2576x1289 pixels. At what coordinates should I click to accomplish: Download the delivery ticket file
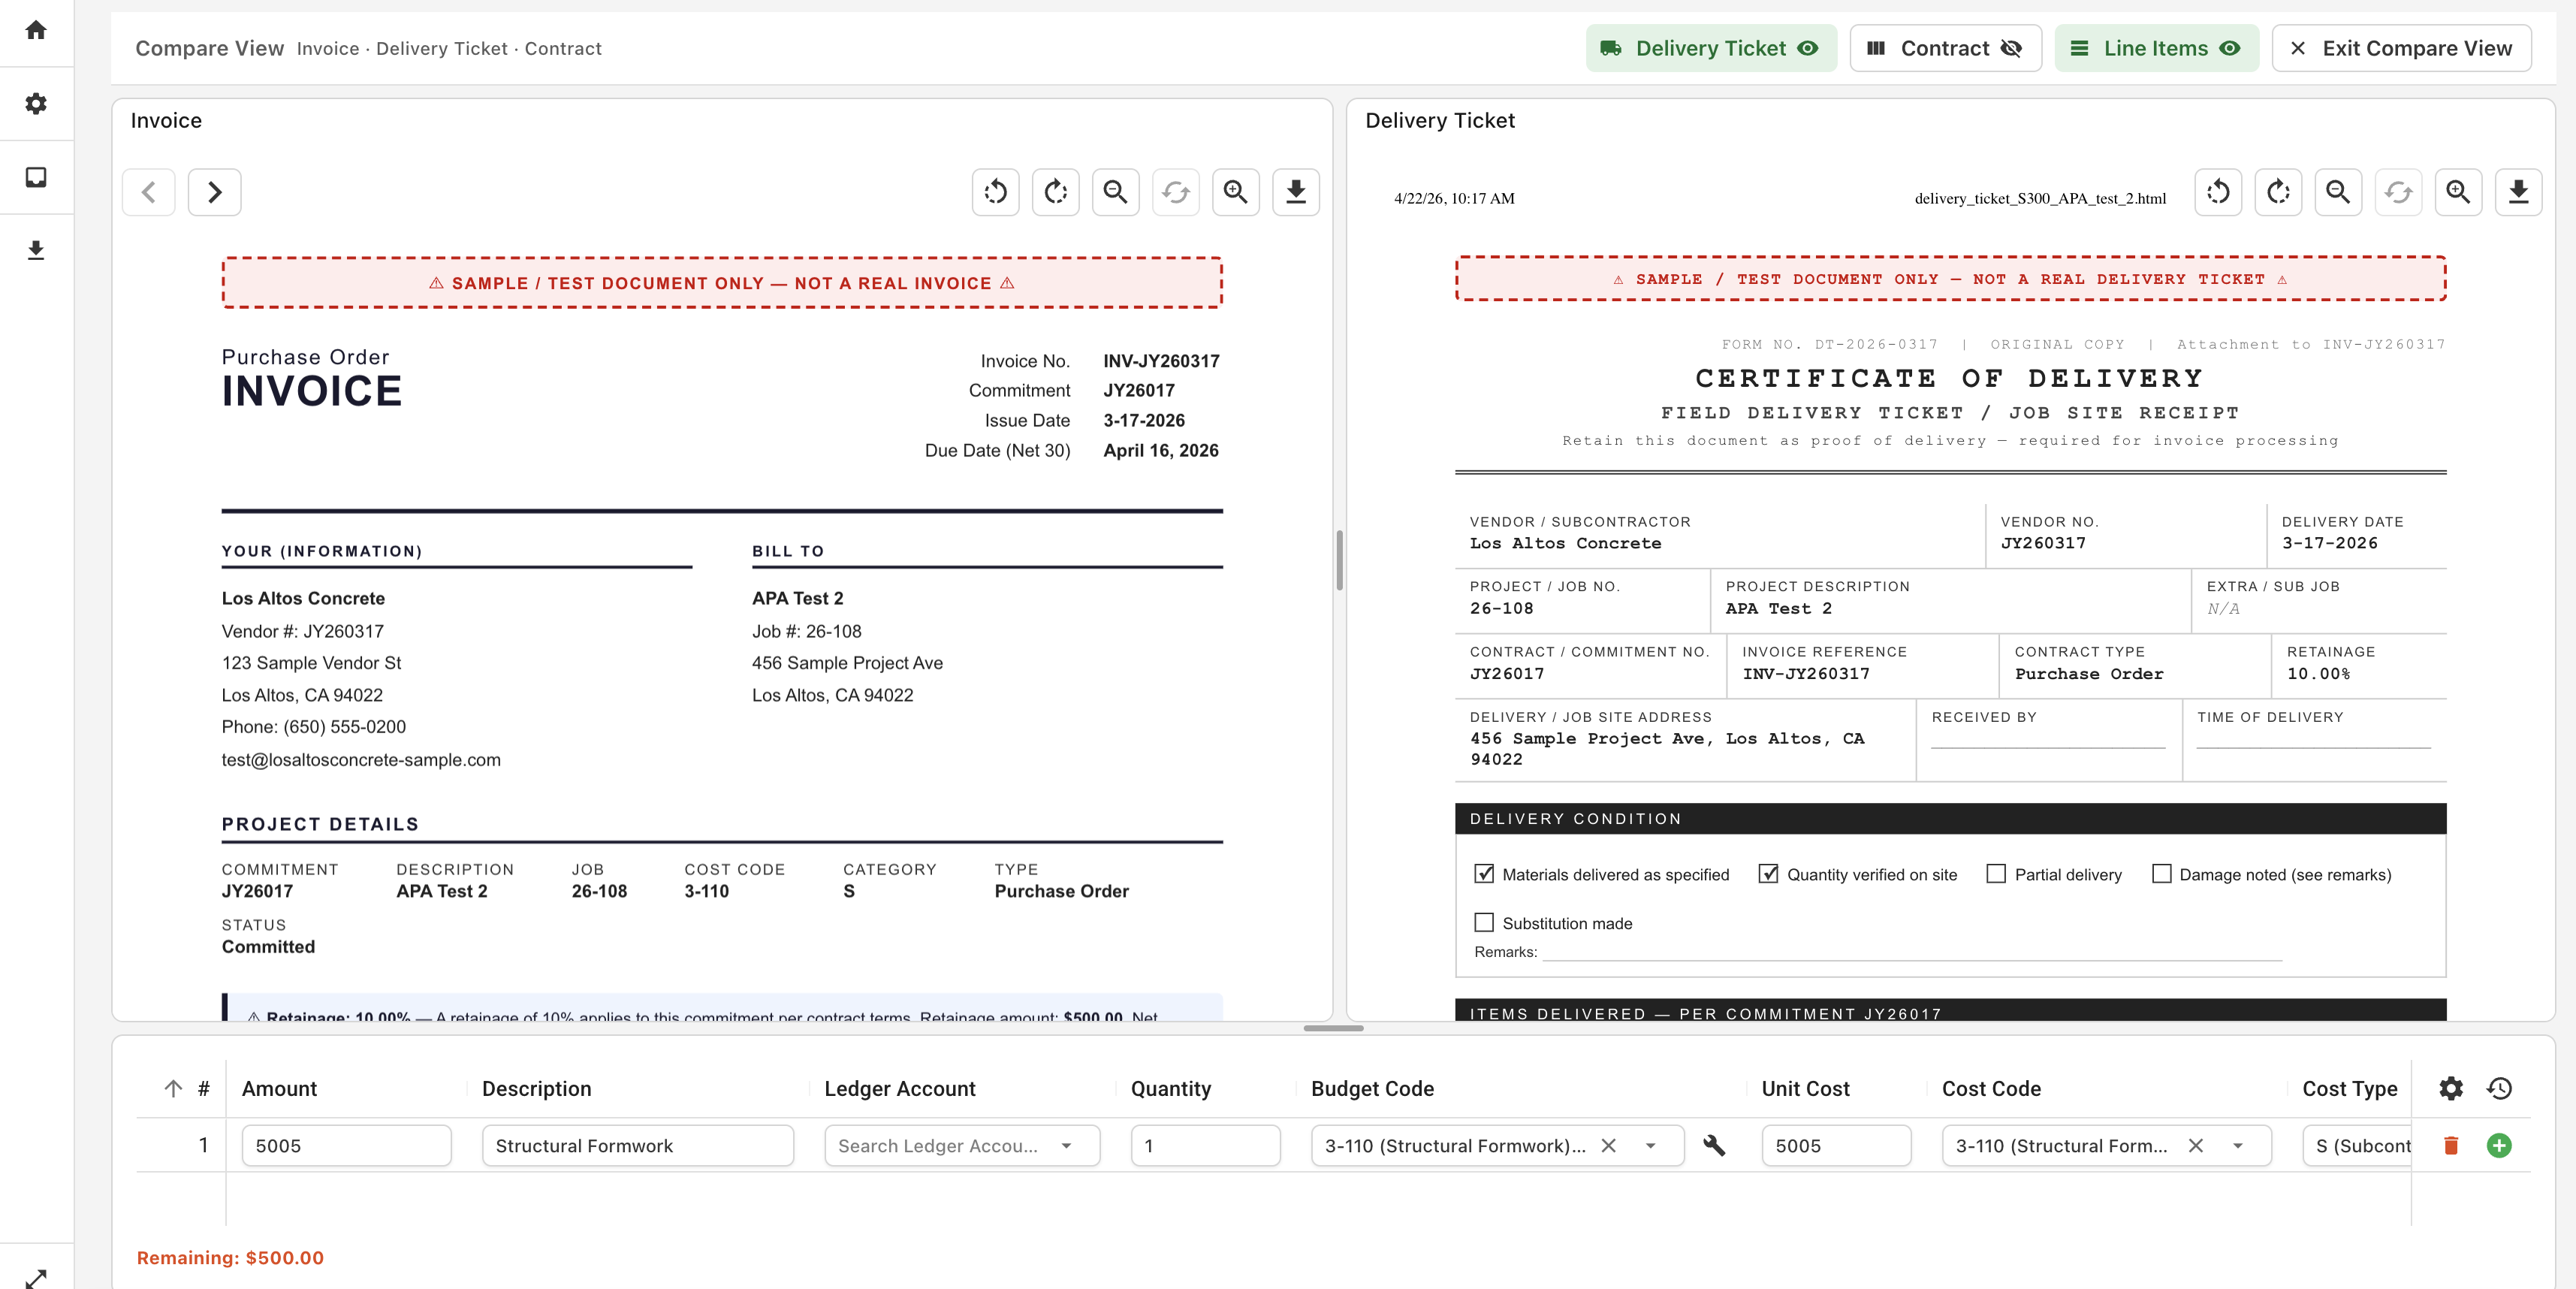[2518, 192]
